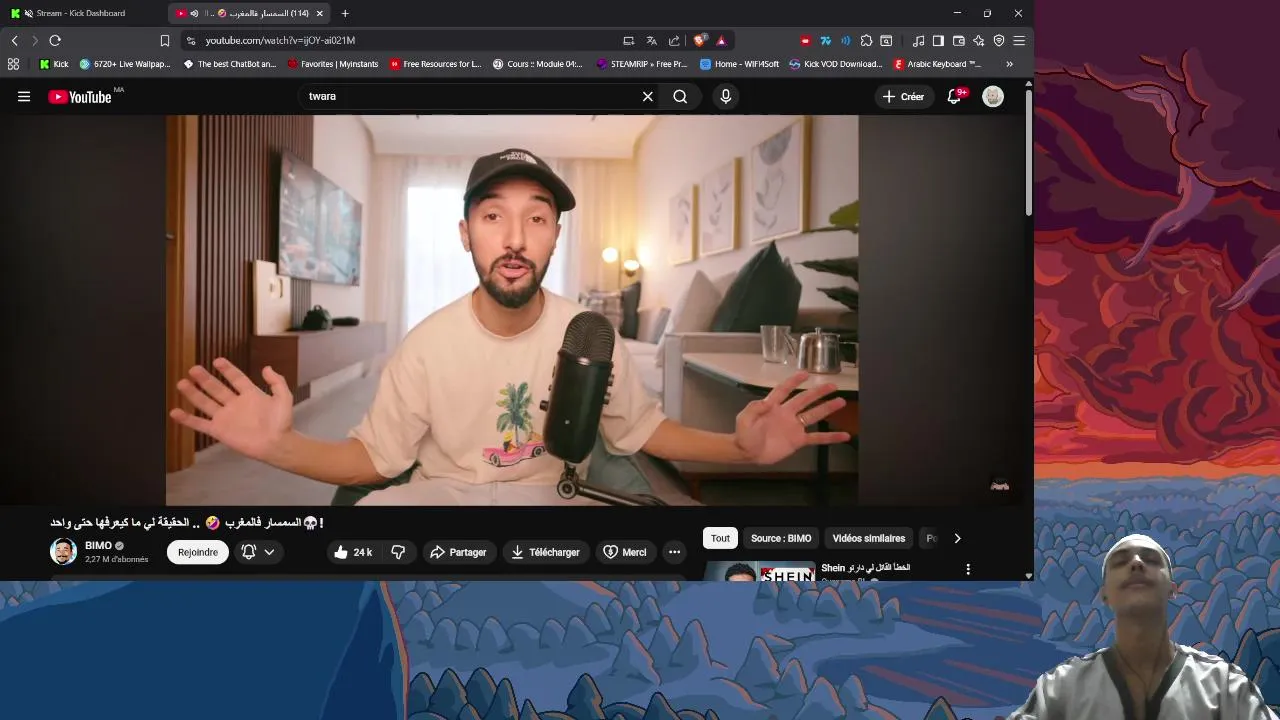
Task: Click the Partager share button
Action: [458, 552]
